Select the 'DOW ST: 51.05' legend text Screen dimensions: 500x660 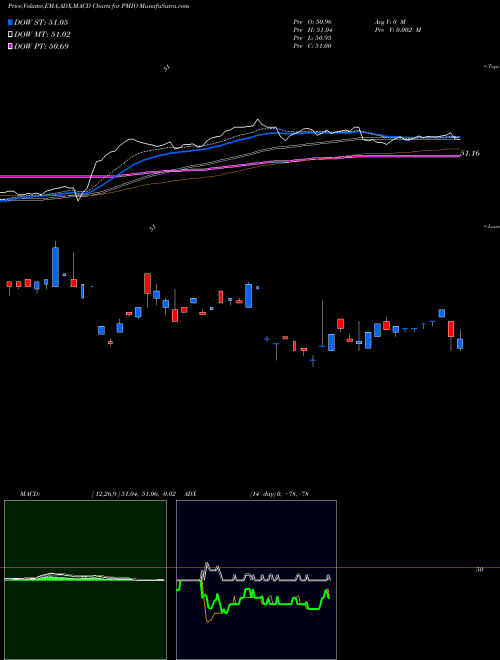(x=41, y=22)
